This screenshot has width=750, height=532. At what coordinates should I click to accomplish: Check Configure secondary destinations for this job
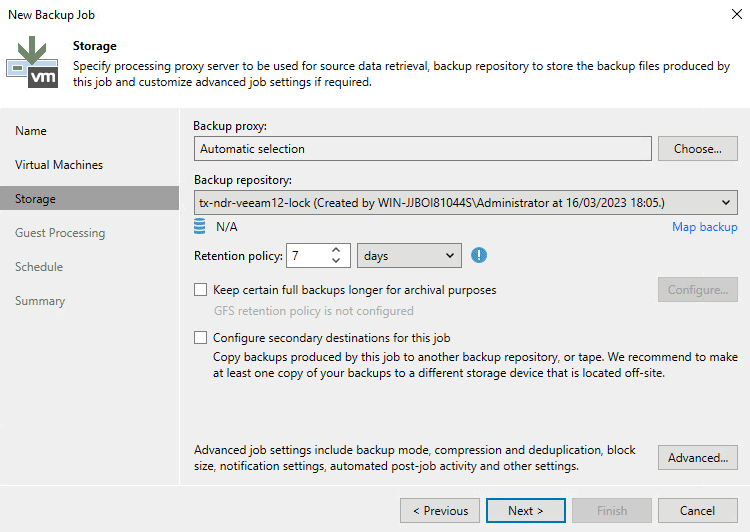click(x=201, y=338)
